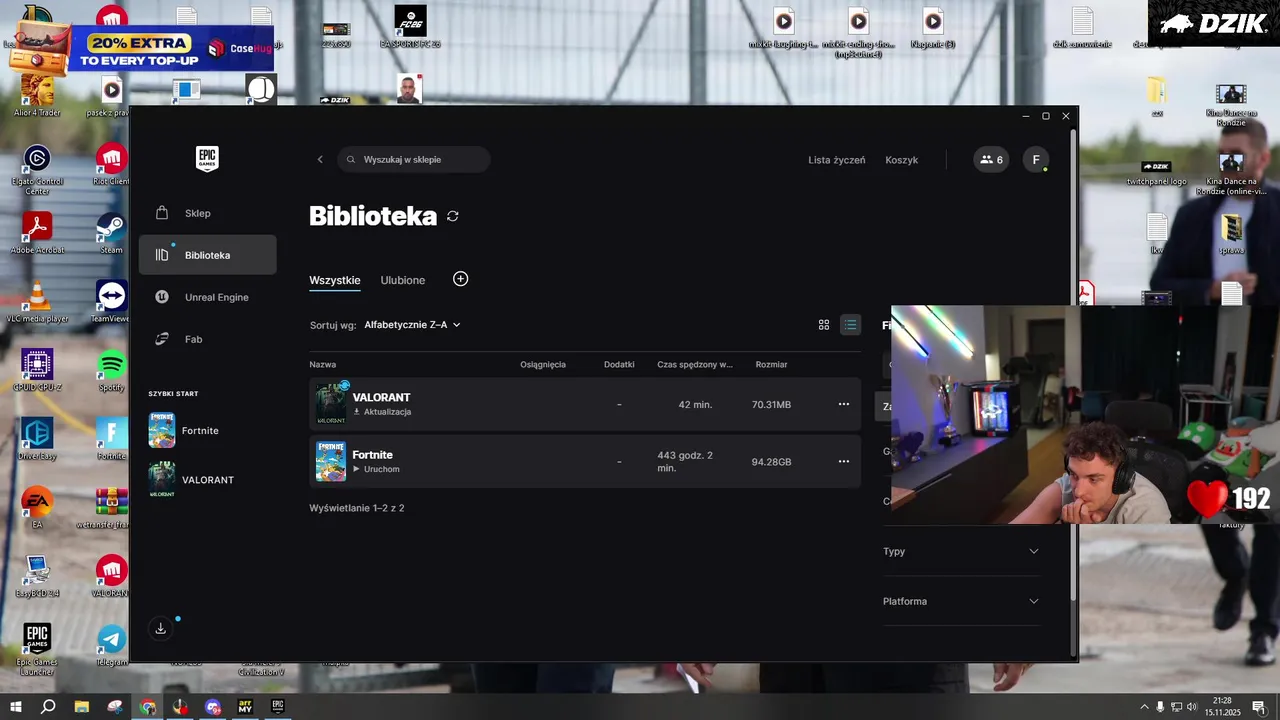The width and height of the screenshot is (1280, 720).
Task: Open Google Chrome from the taskbar
Action: click(x=148, y=707)
